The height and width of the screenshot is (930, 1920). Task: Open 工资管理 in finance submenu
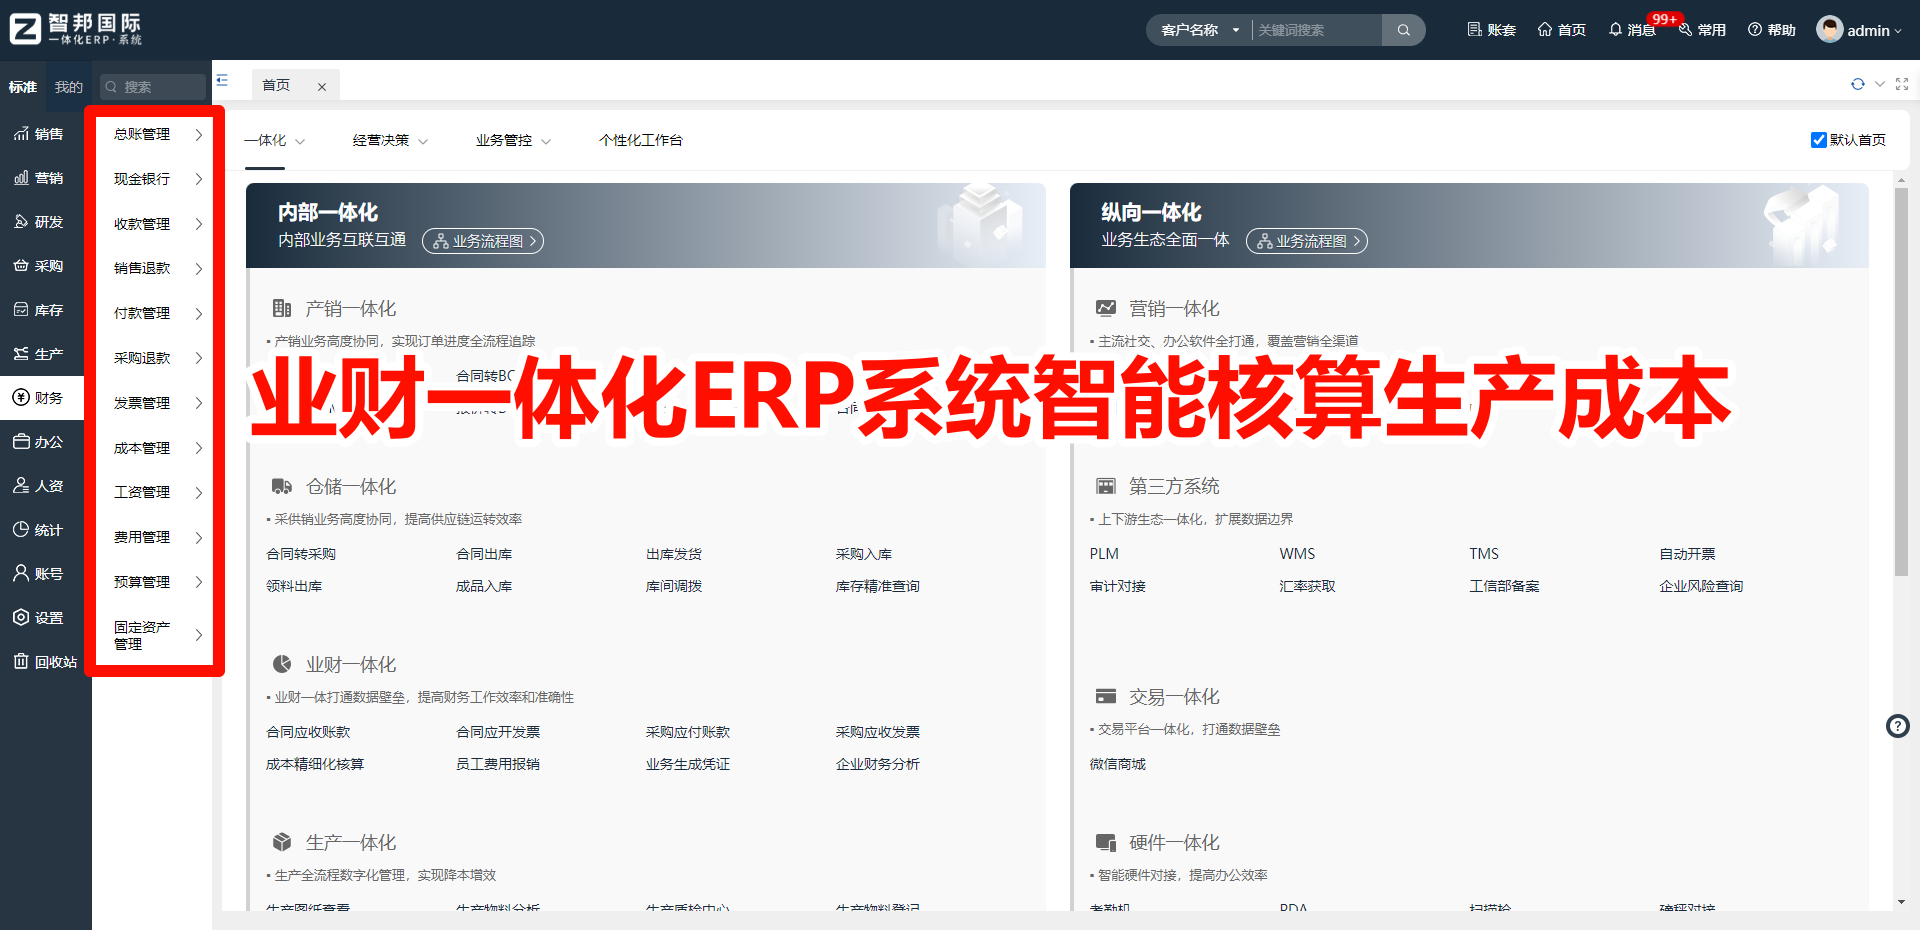[156, 492]
